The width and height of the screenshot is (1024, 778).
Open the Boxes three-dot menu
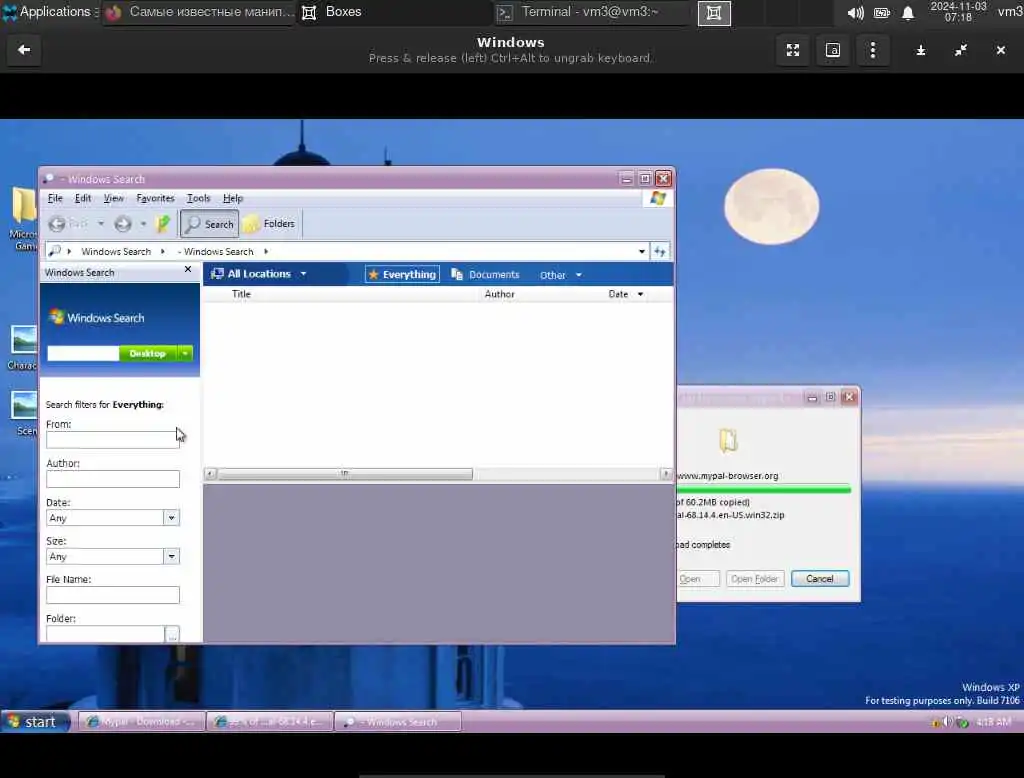(872, 50)
